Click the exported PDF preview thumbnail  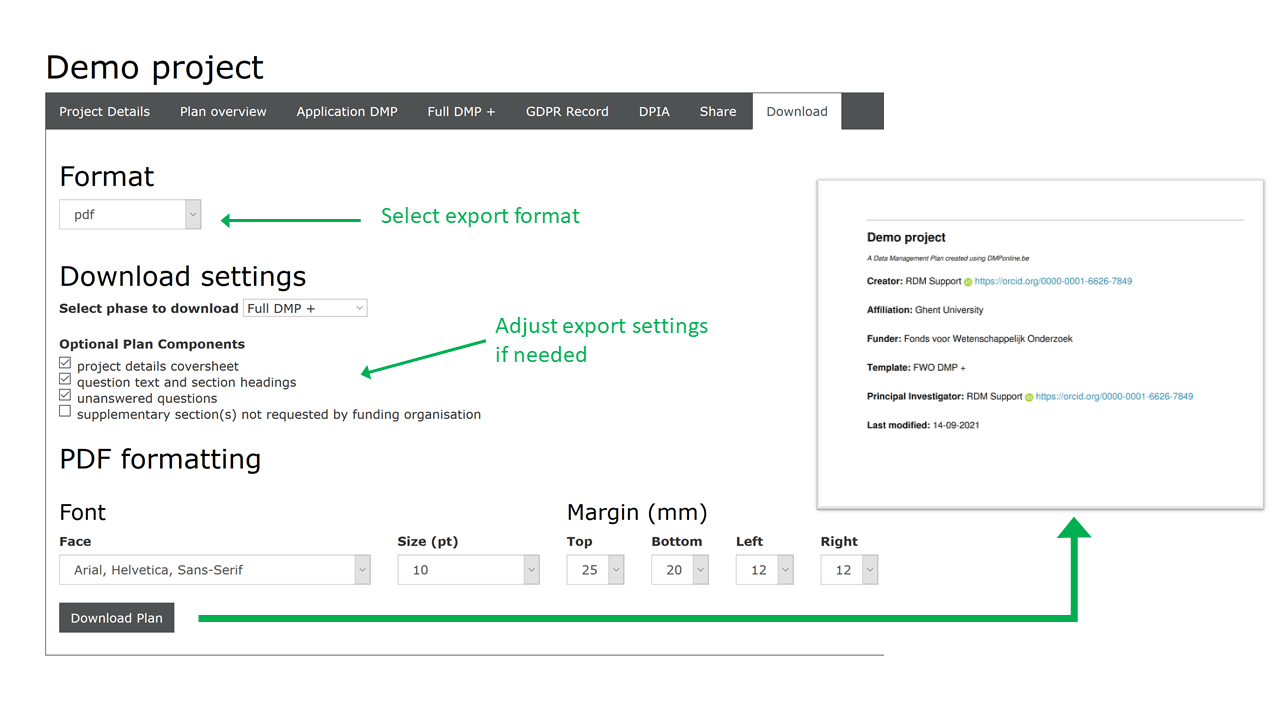[x=1039, y=345]
